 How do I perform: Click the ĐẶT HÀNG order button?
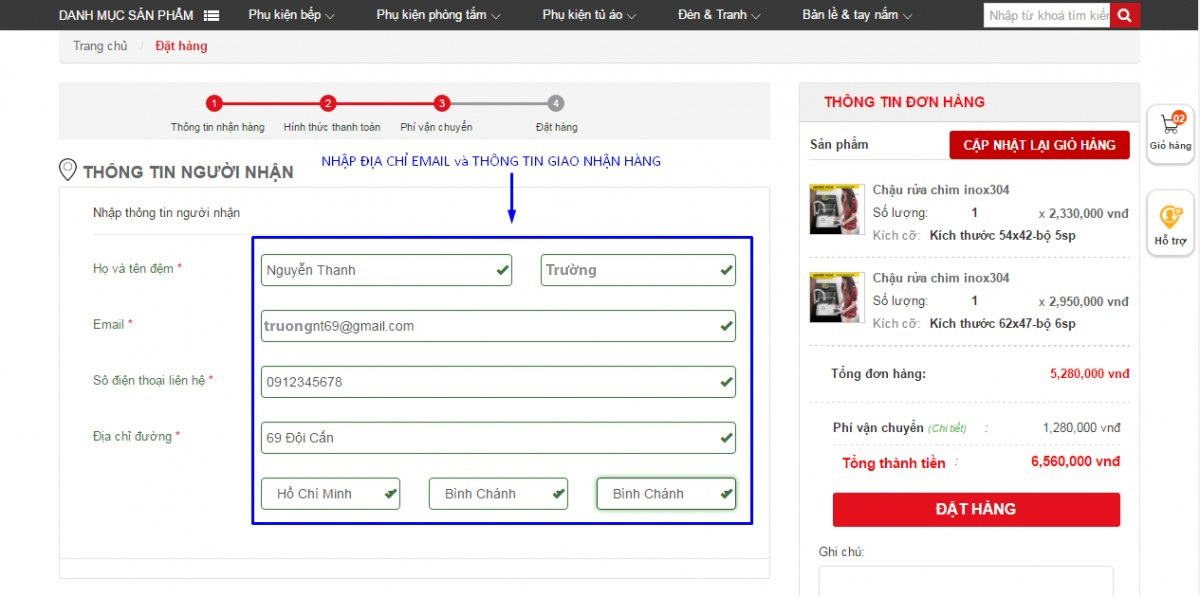(976, 509)
